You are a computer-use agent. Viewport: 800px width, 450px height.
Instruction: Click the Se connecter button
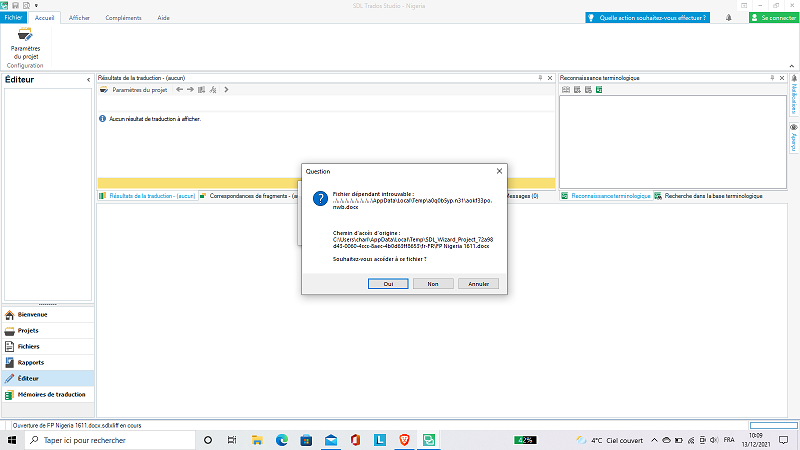coord(773,17)
